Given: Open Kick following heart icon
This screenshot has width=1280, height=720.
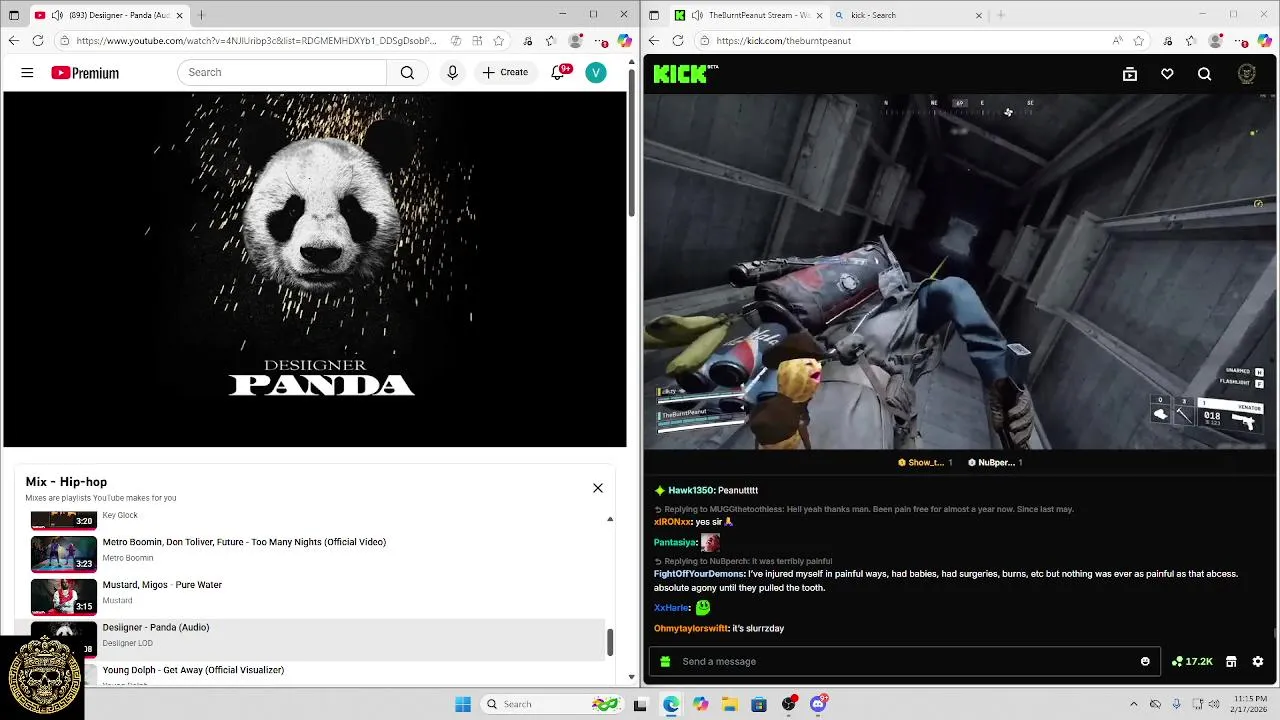Looking at the screenshot, I should (1167, 74).
